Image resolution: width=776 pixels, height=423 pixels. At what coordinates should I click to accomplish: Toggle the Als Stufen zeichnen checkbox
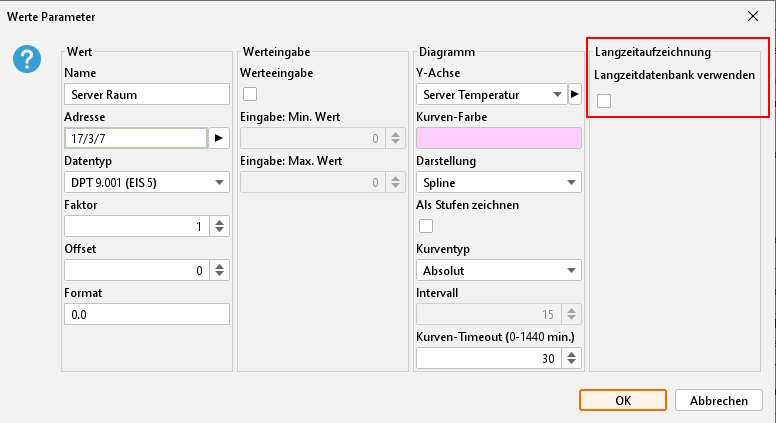(x=424, y=226)
